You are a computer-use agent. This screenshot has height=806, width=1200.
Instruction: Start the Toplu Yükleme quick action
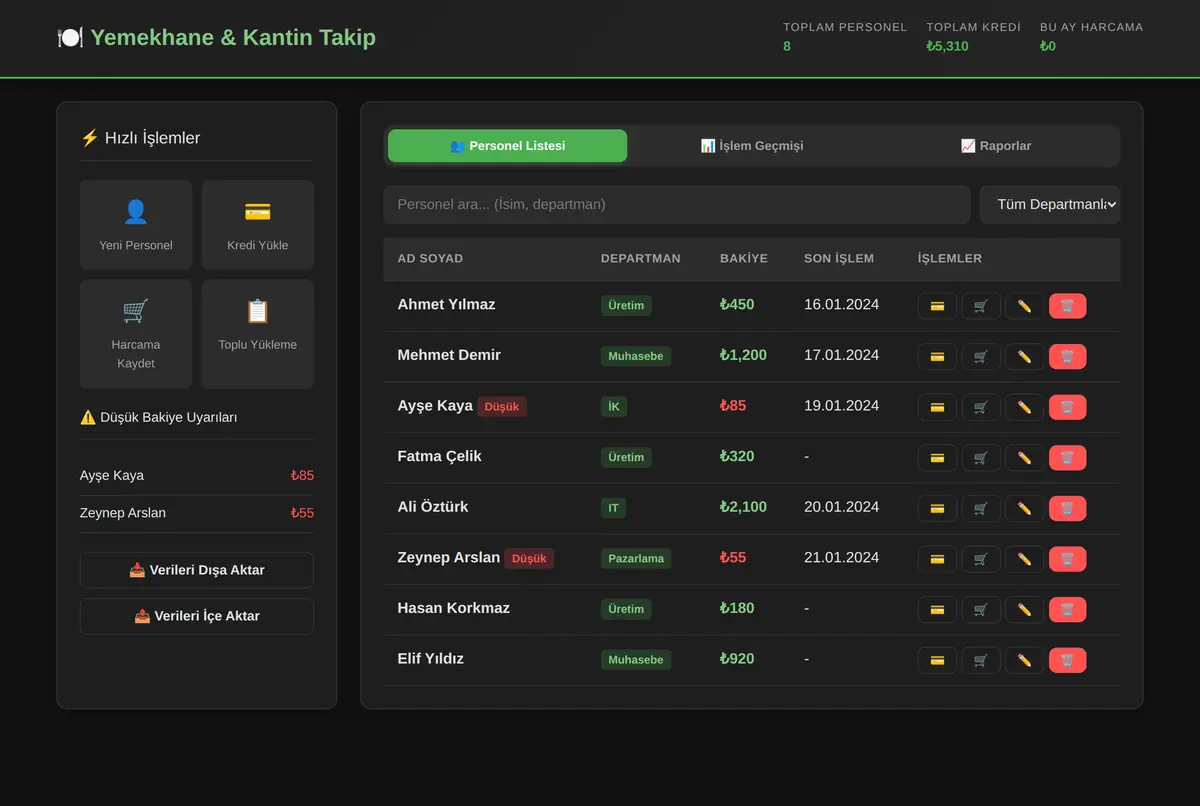click(258, 334)
